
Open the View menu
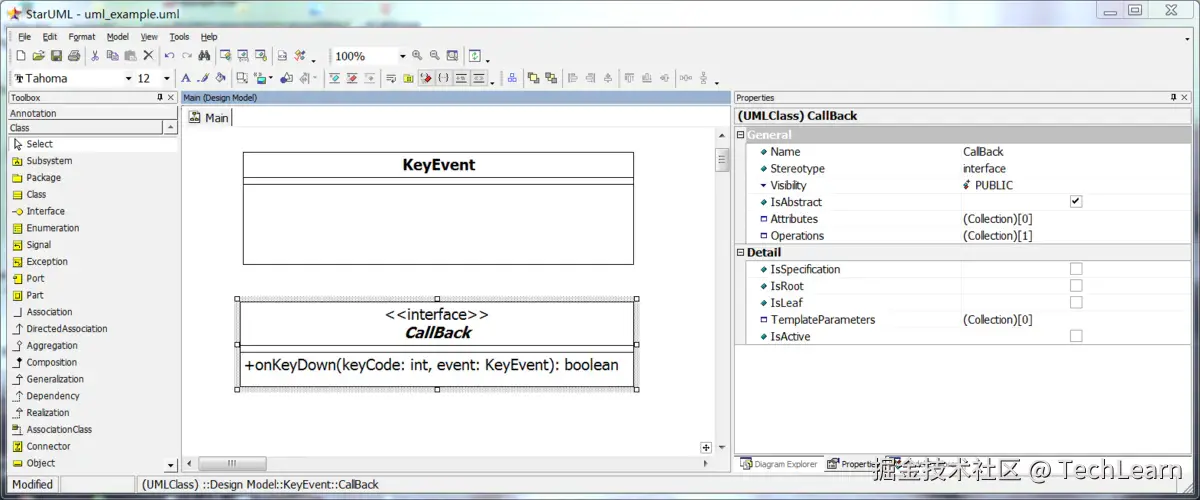coord(149,37)
